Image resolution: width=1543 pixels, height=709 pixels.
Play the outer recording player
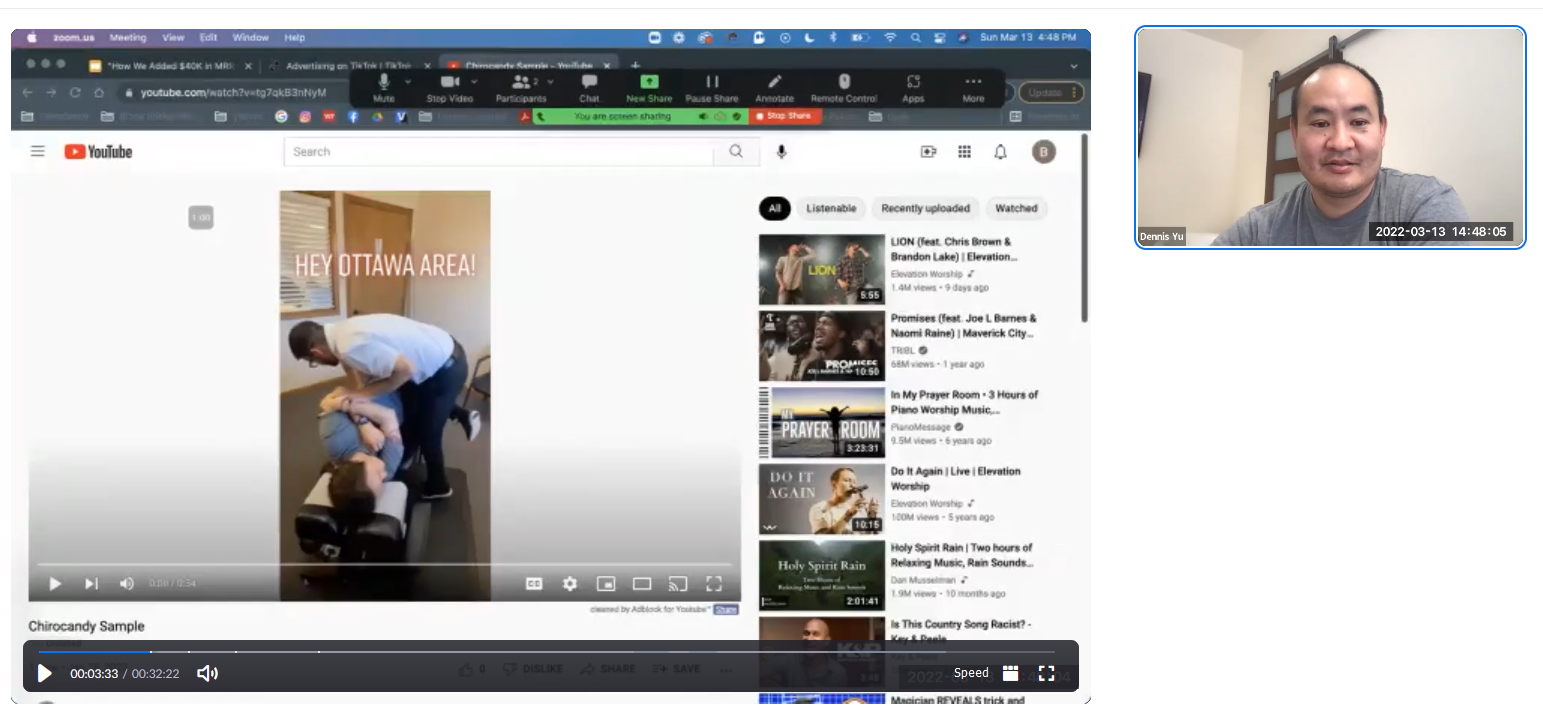click(44, 673)
